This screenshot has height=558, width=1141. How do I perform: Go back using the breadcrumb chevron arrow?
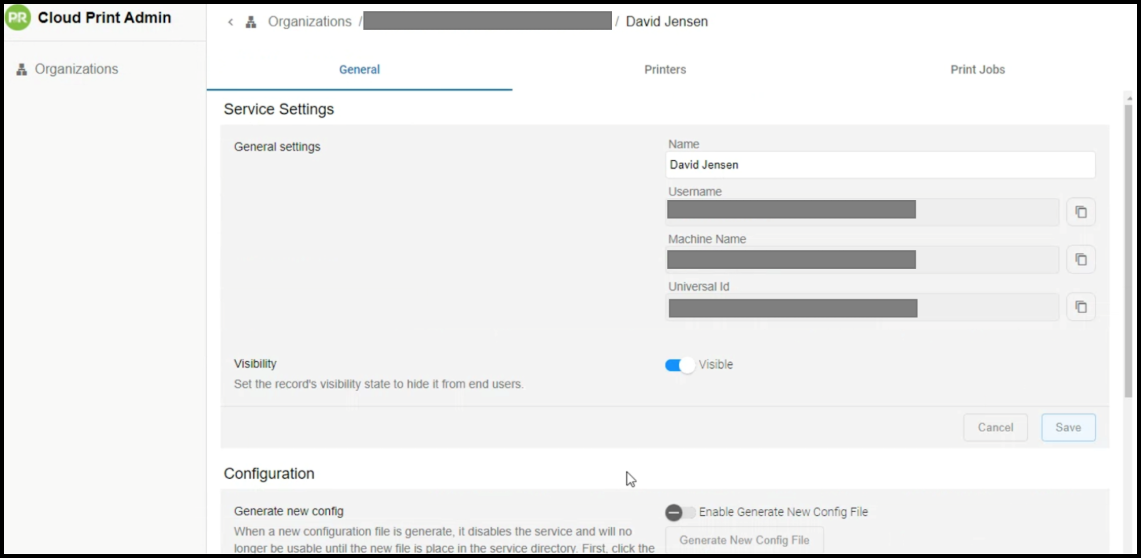(231, 22)
